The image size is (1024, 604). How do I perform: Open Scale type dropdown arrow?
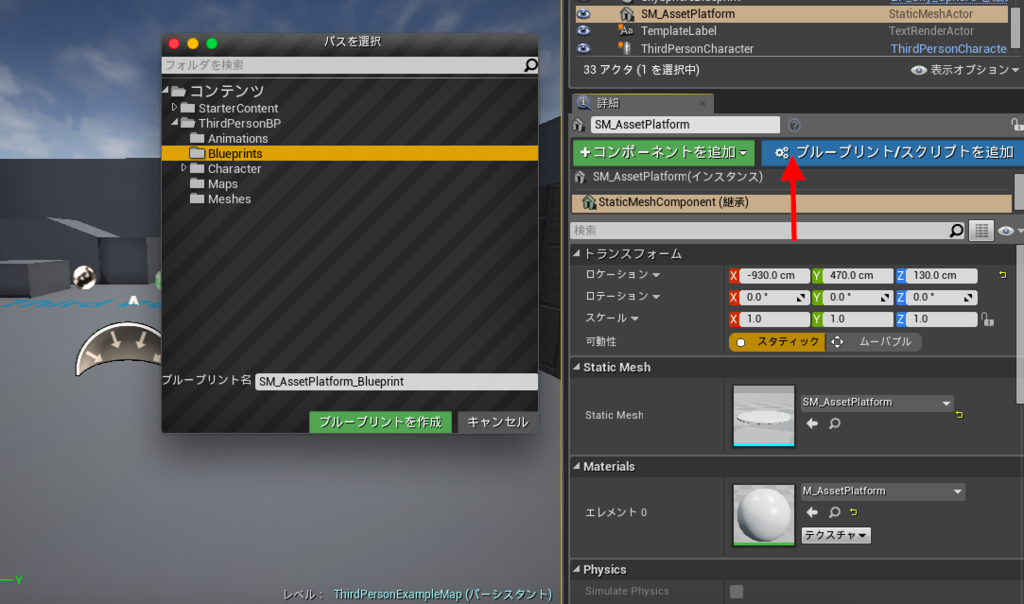tap(635, 319)
